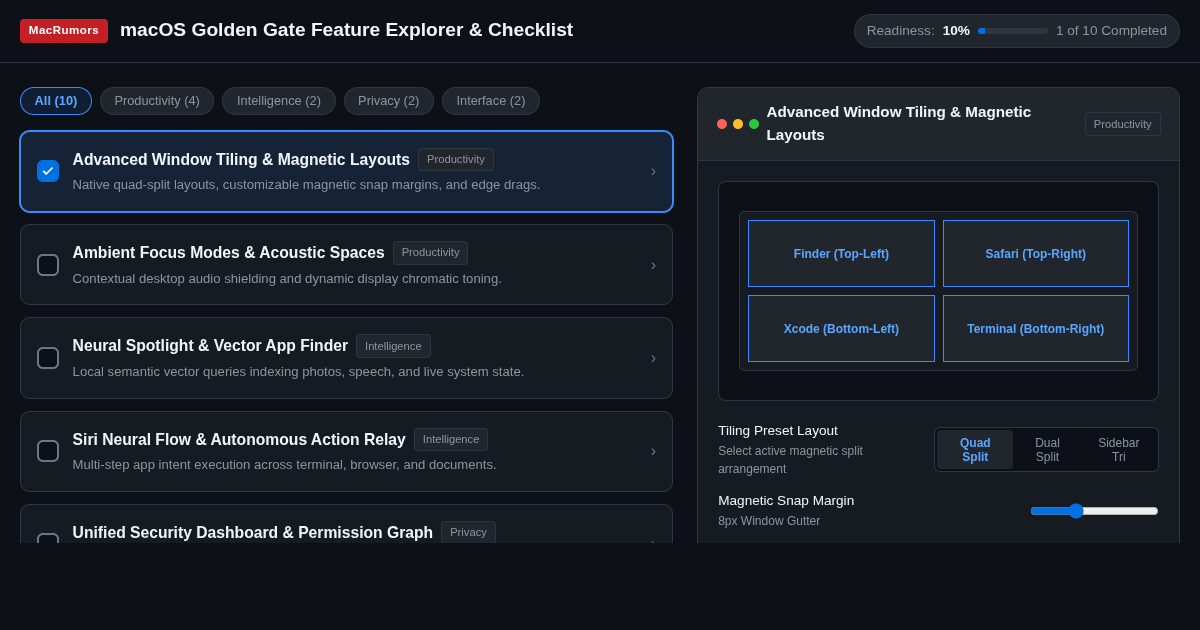Click Productivity tag on Advanced Window Tiling card

point(456,160)
